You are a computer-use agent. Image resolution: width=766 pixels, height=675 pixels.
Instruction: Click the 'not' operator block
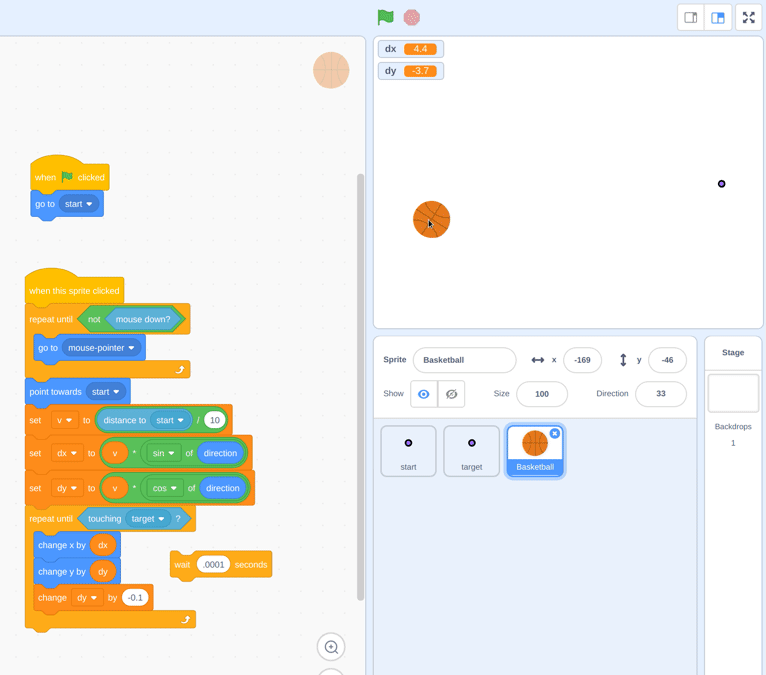click(x=94, y=319)
